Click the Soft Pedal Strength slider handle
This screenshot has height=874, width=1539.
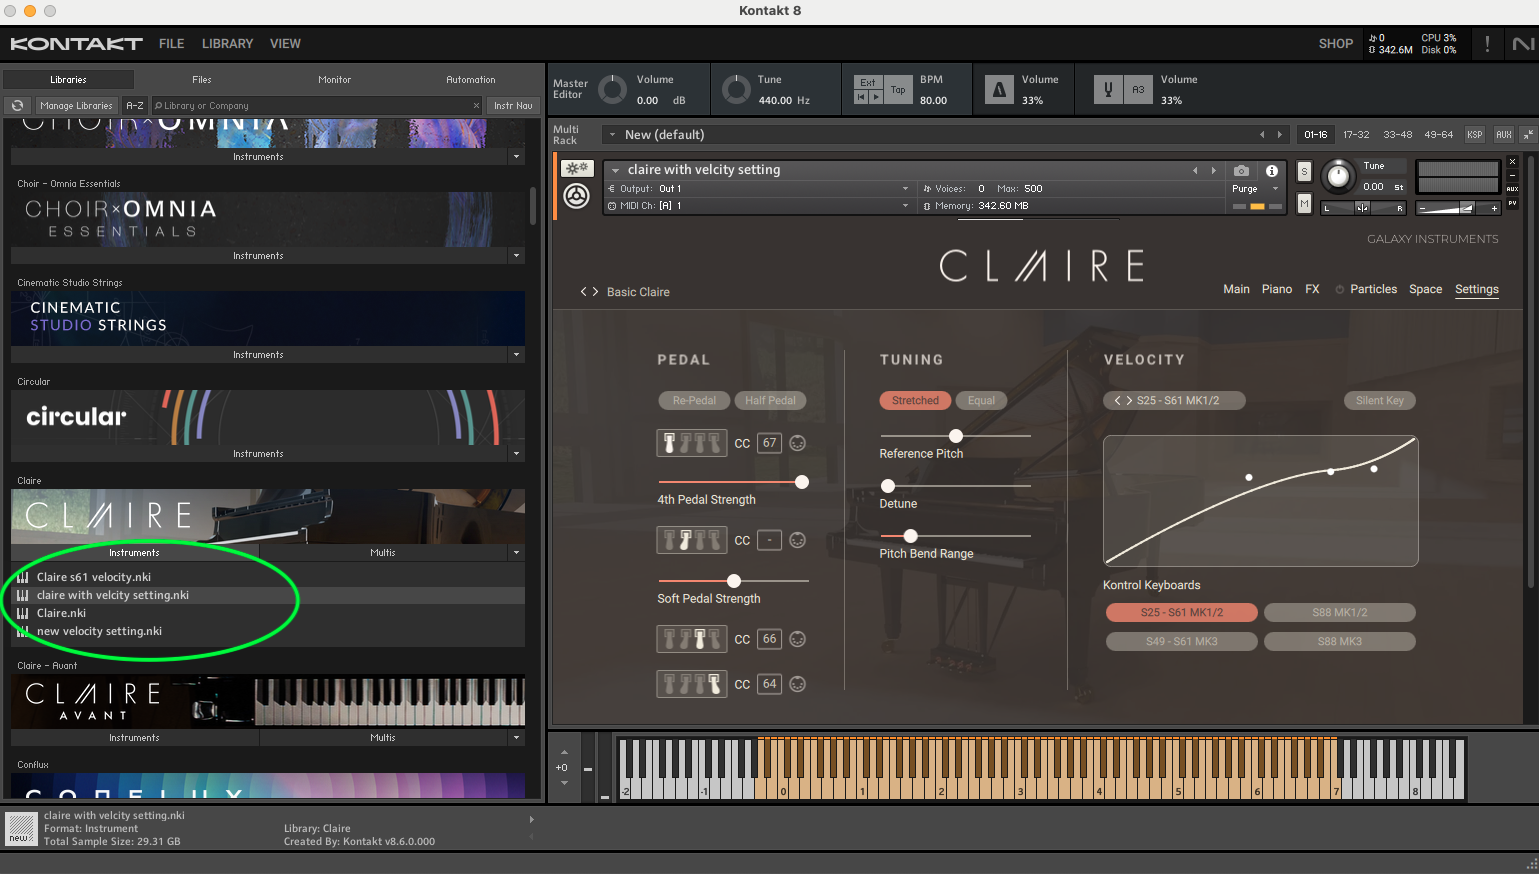coord(733,581)
